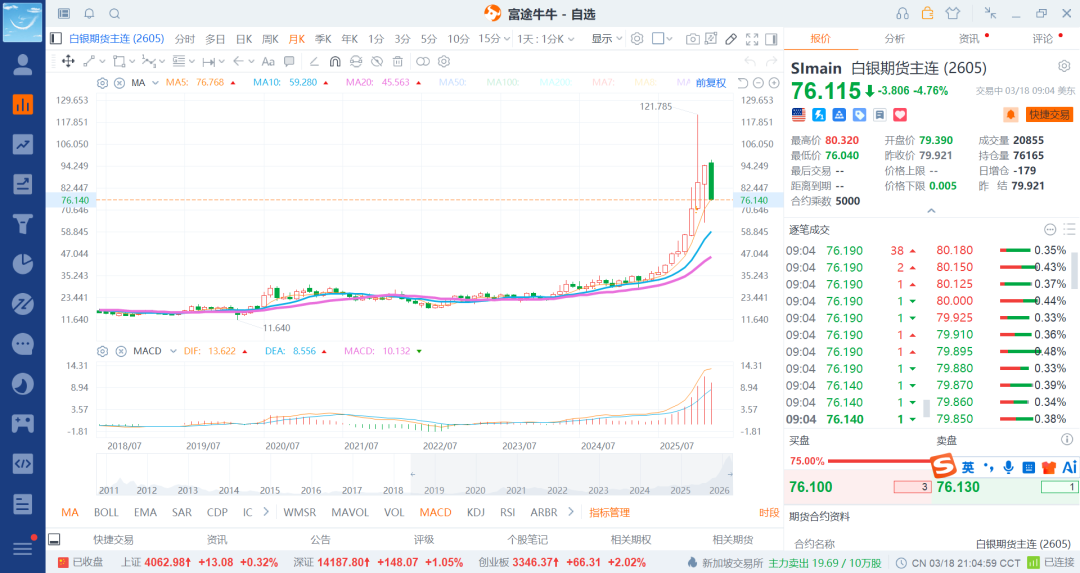Screen dimensions: 1080x573
Task: Open the funnel screener icon in sidebar
Action: point(23,224)
